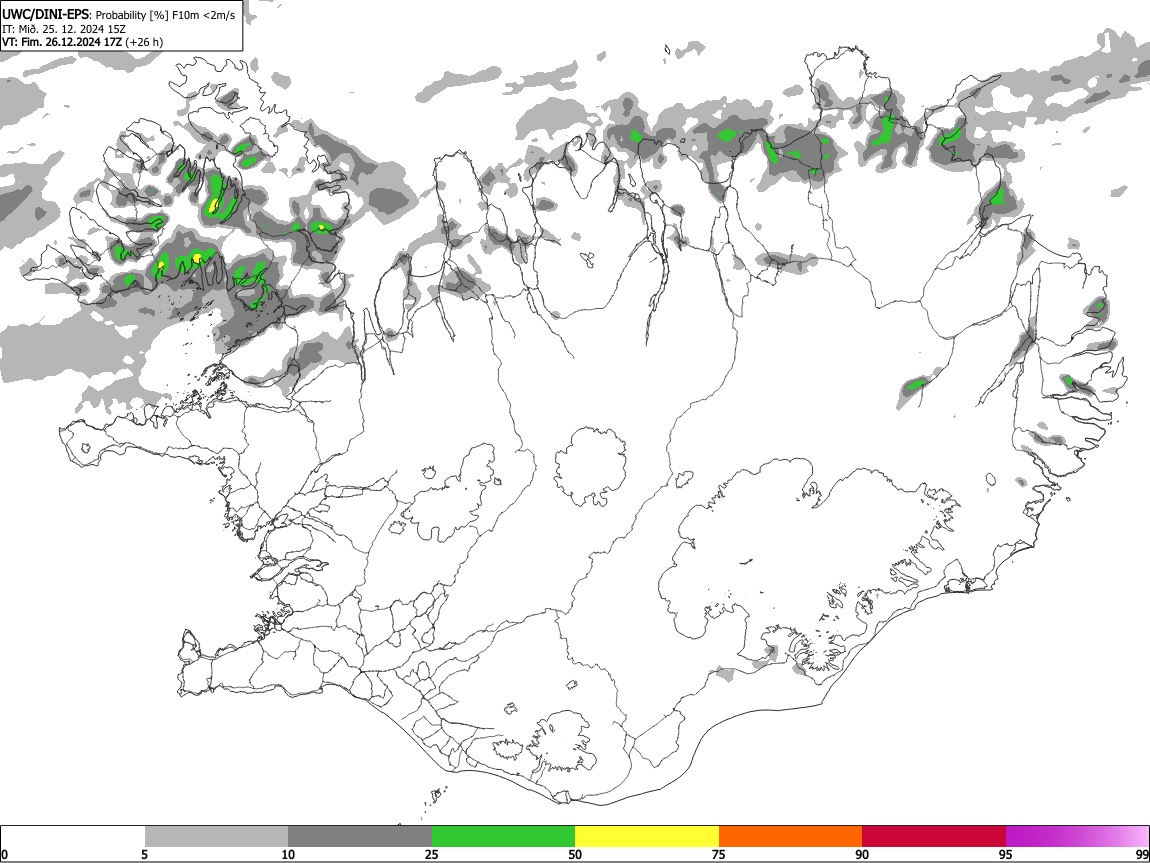Click the legend value '5'

pos(145,854)
